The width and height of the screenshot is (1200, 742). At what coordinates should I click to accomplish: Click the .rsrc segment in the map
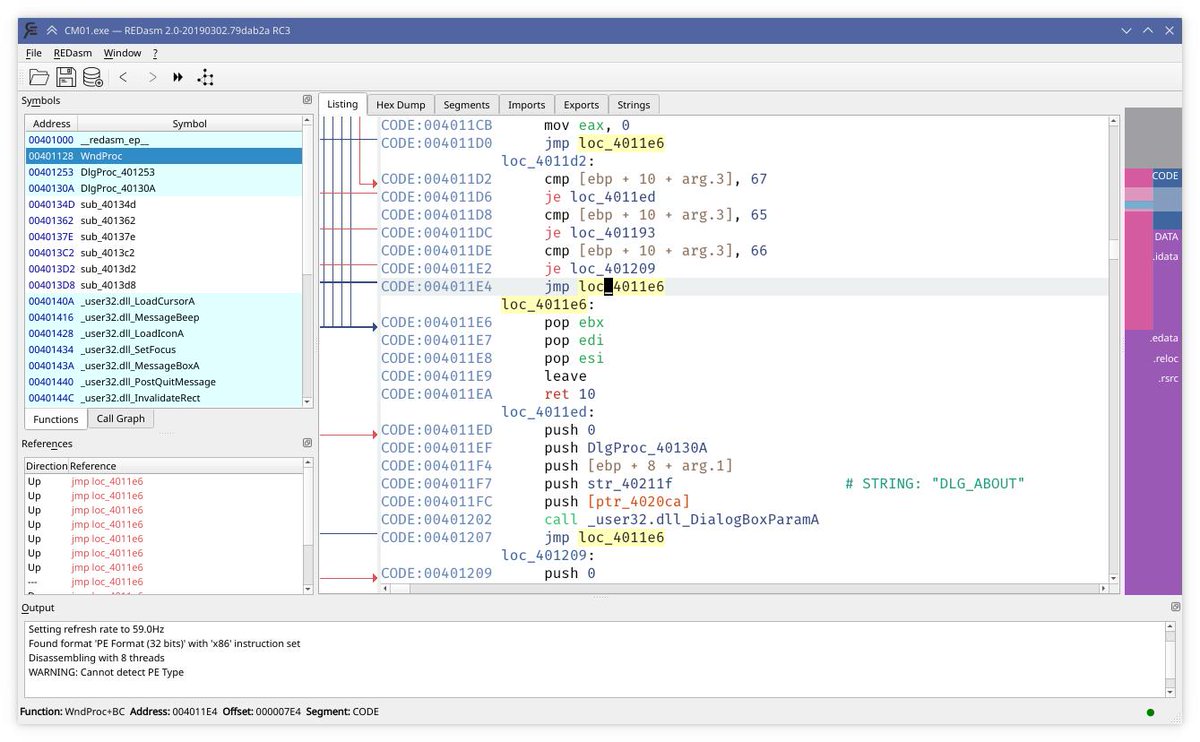click(1167, 379)
